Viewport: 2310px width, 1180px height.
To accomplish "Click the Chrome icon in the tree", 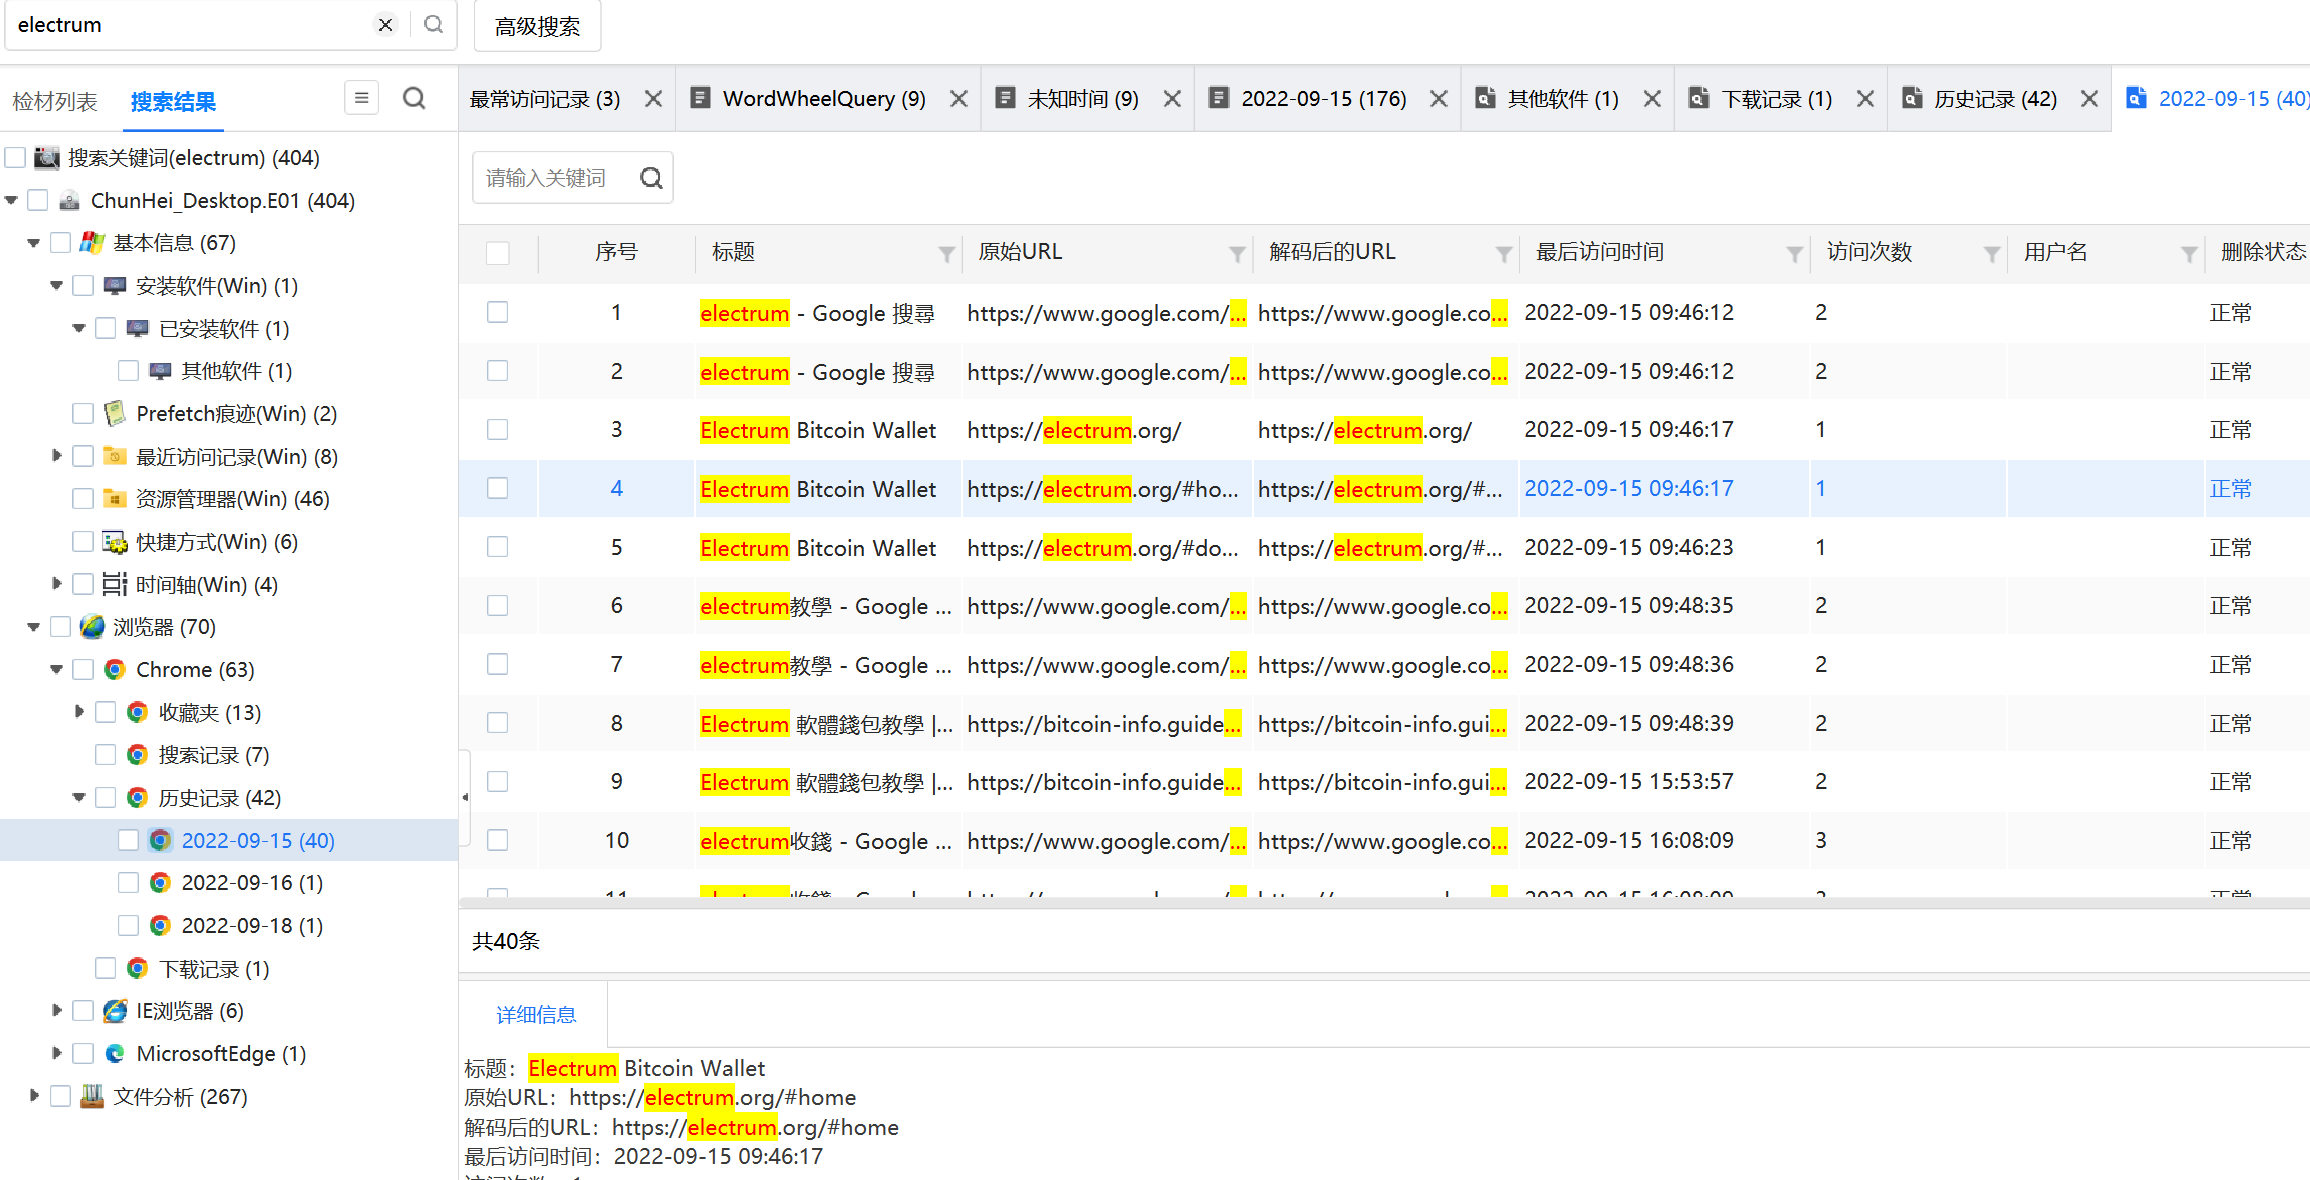I will (115, 670).
